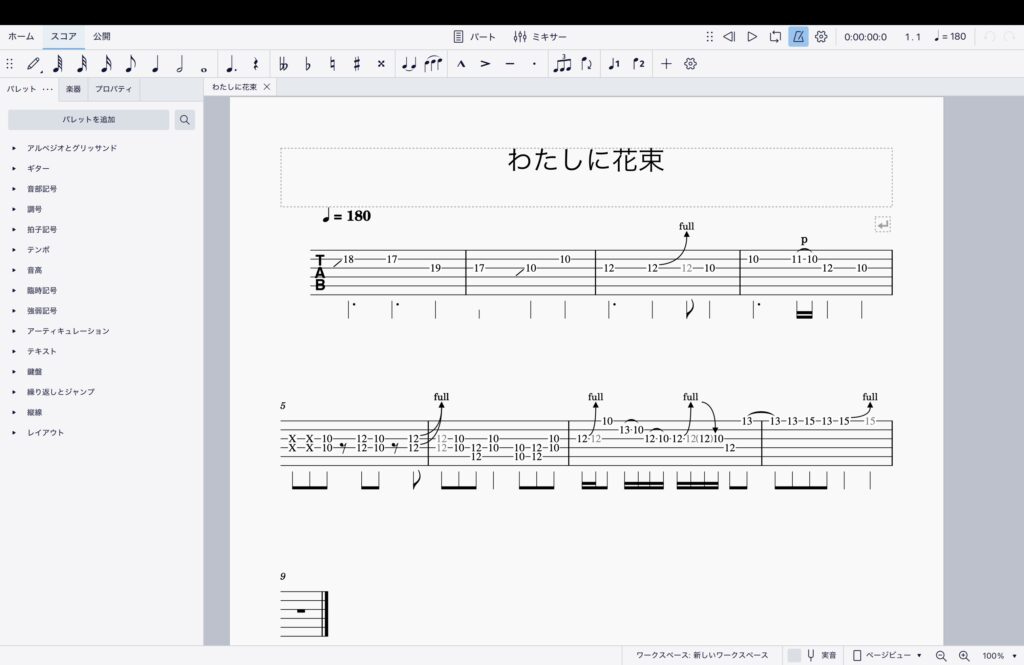The height and width of the screenshot is (665, 1024).
Task: Open the 公開 tab
Action: pos(101,37)
